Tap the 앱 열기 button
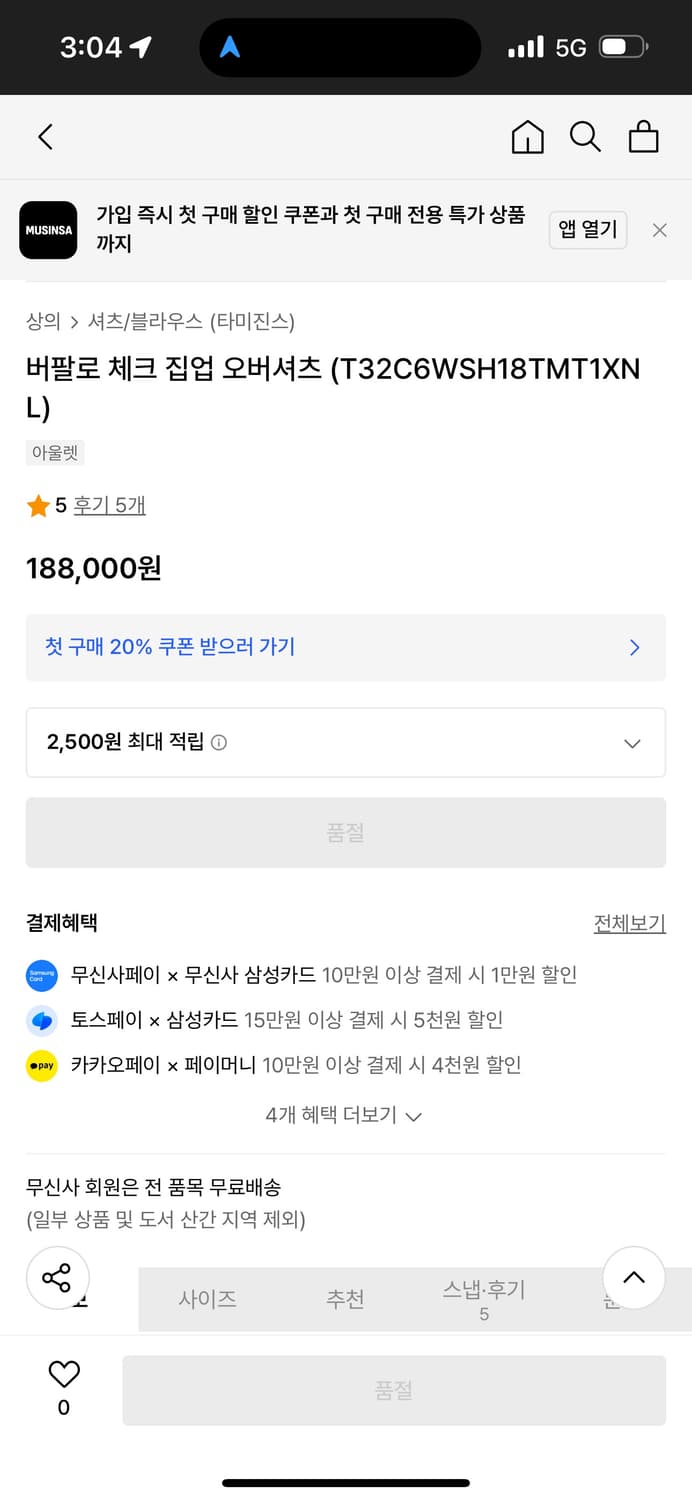The image size is (692, 1500). click(588, 230)
